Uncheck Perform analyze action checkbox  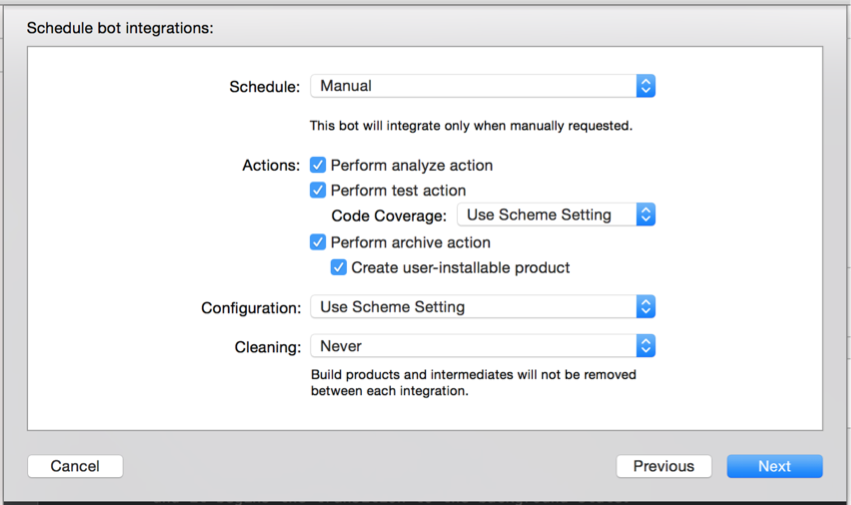tap(317, 165)
